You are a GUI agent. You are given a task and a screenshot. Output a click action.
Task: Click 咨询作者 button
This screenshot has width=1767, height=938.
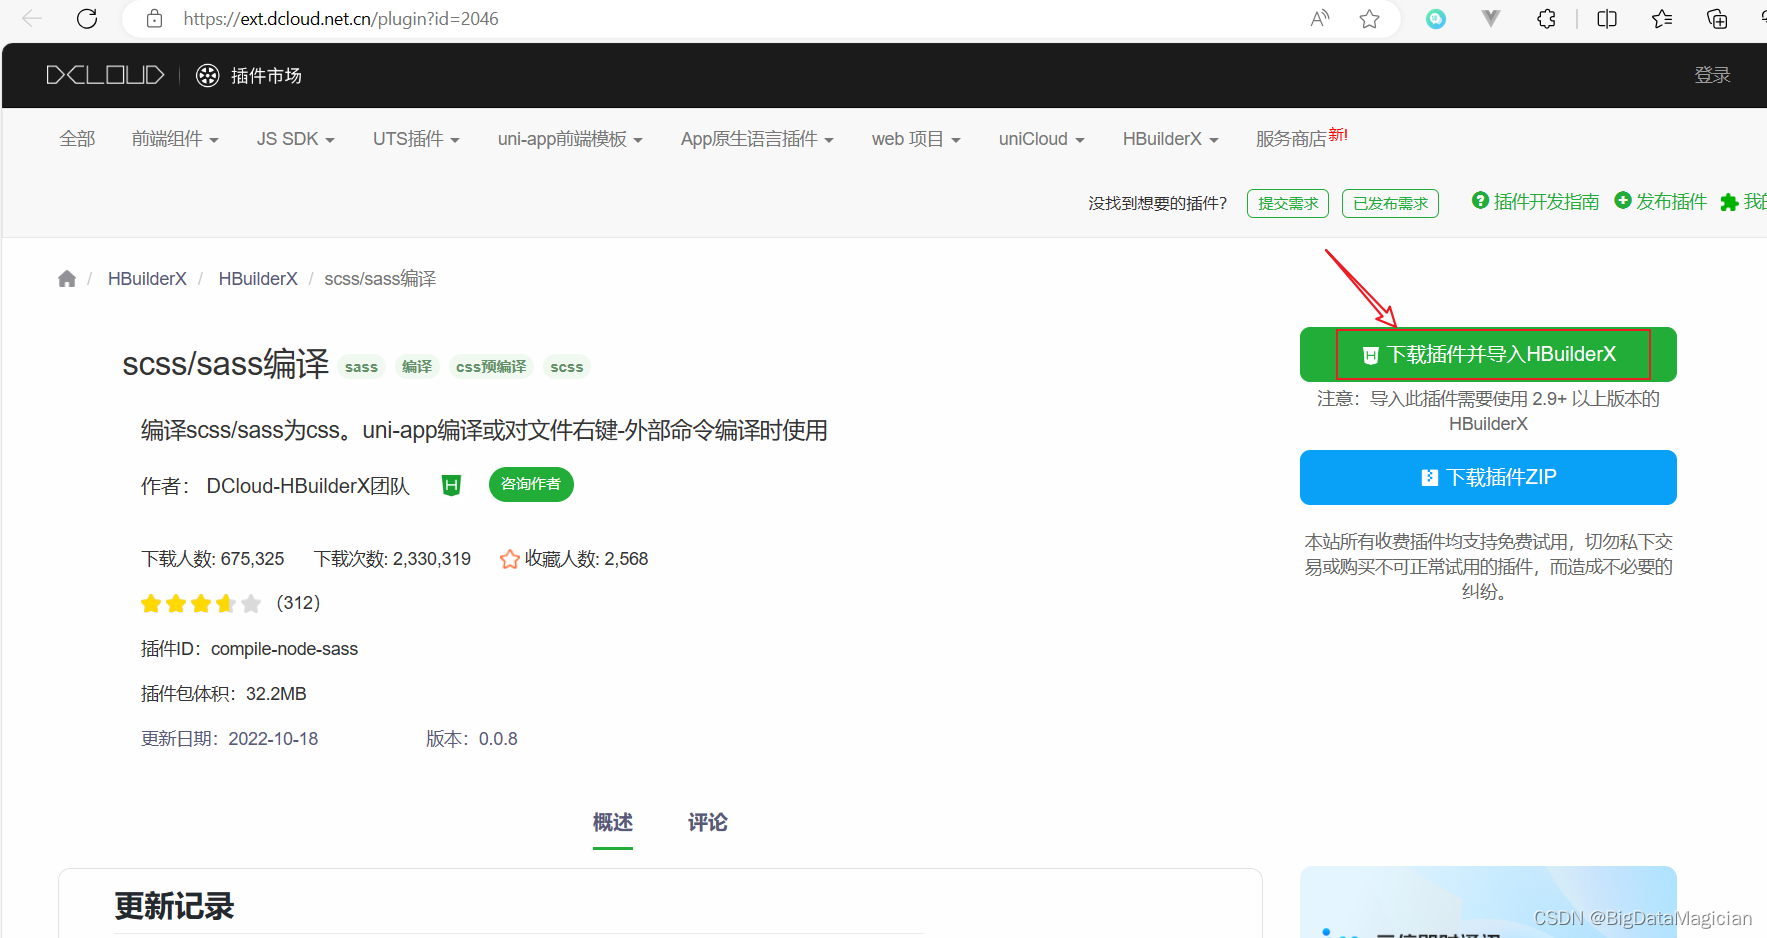coord(531,484)
